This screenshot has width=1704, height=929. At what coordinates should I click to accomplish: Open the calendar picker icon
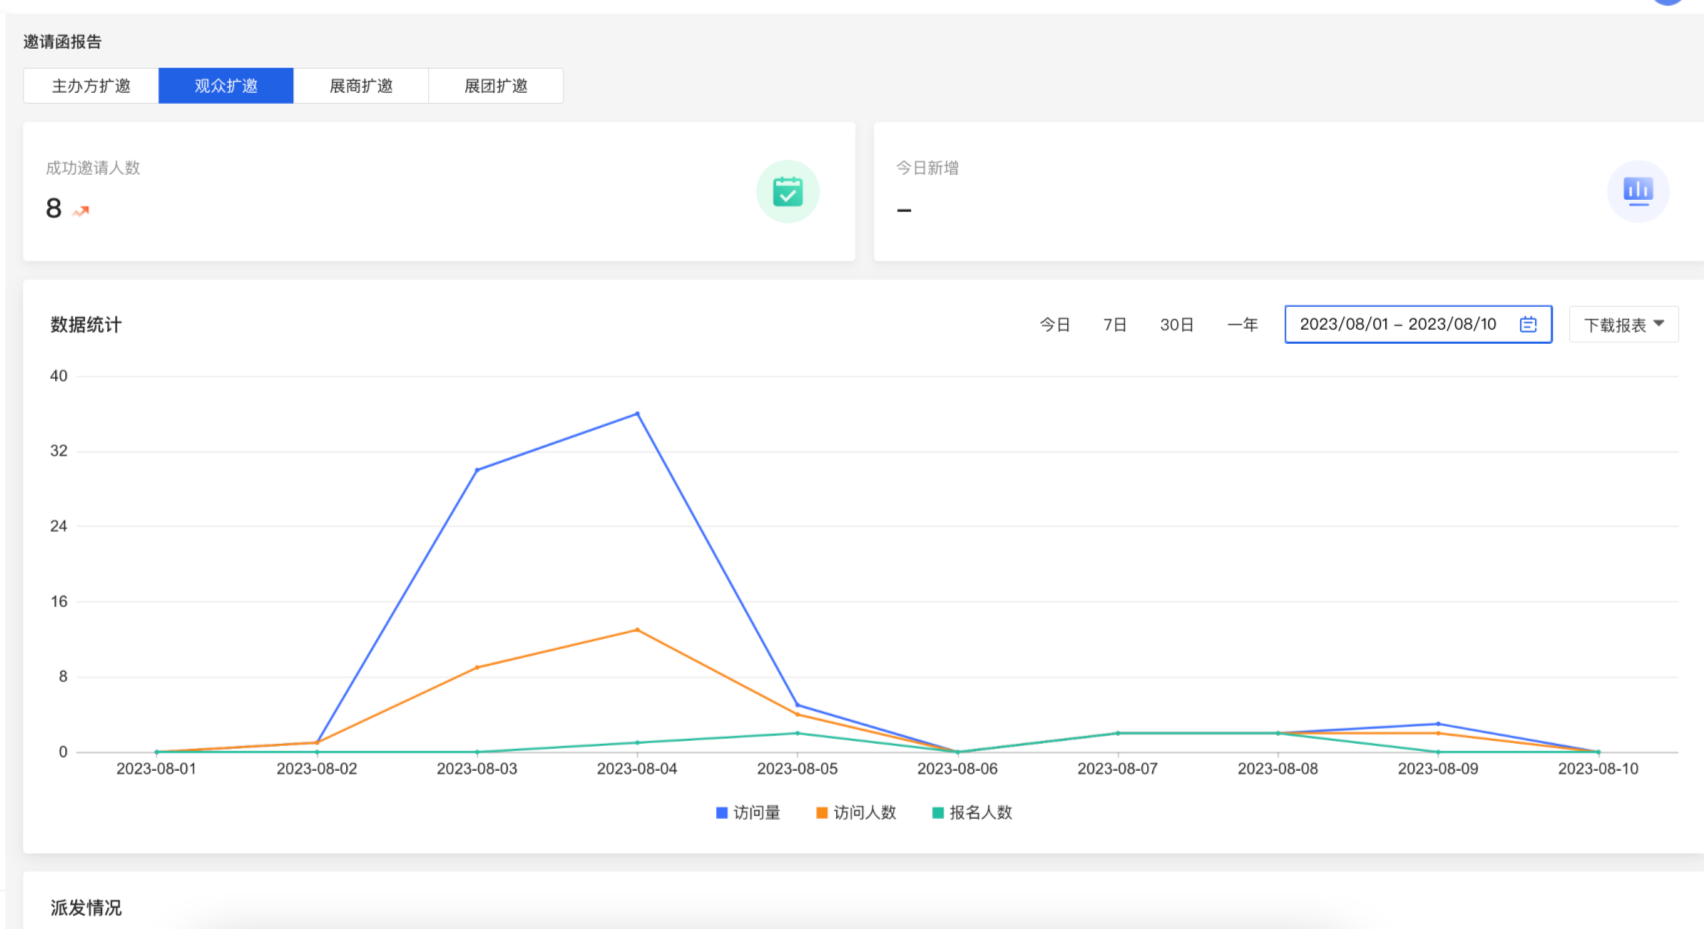click(x=1528, y=324)
